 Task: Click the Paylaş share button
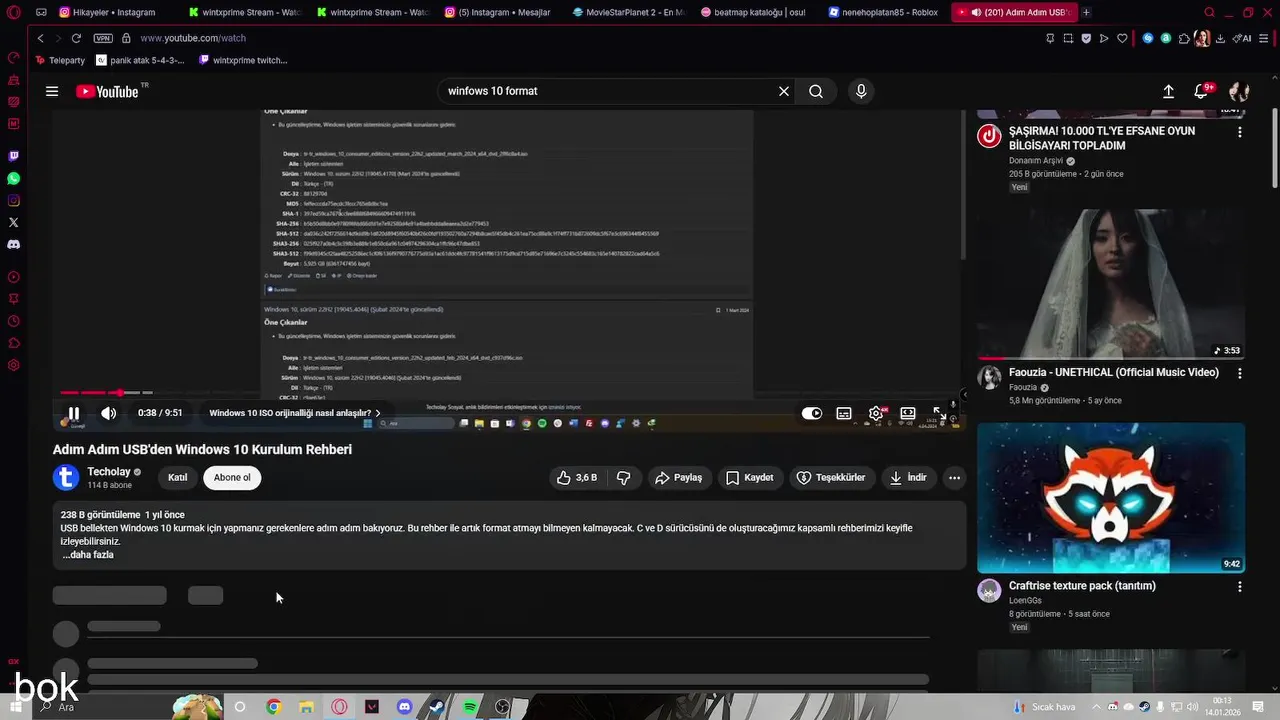679,478
